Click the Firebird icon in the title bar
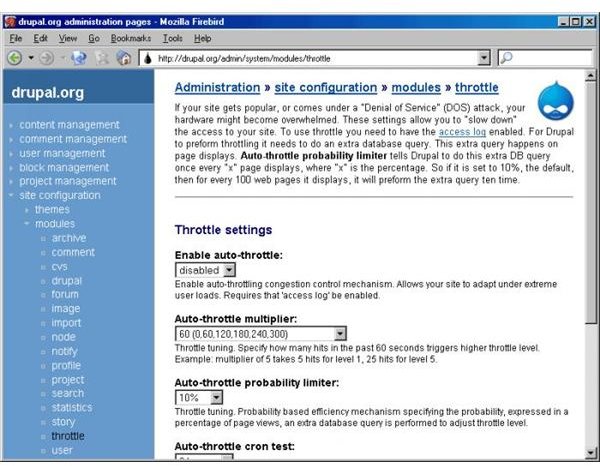Screen dimensions: 600x466 click(10, 21)
